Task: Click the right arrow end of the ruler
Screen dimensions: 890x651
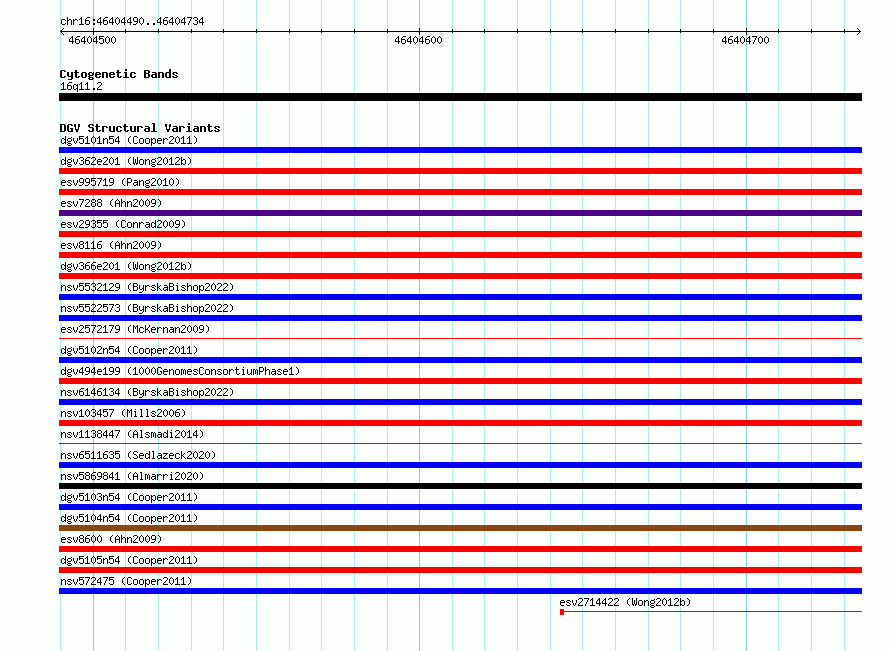Action: 858,31
